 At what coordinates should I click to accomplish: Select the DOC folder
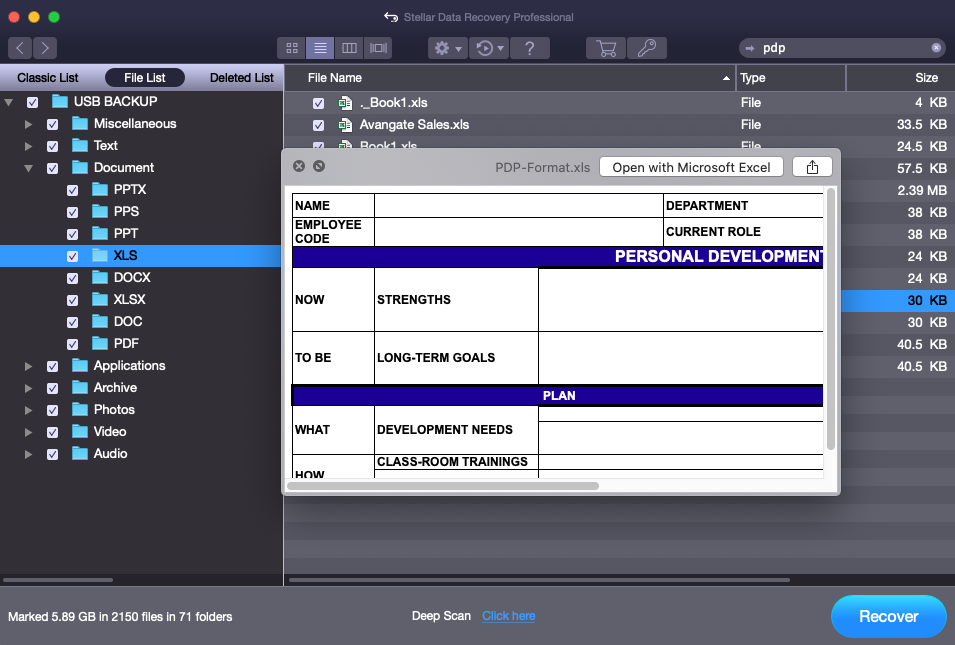click(x=128, y=321)
